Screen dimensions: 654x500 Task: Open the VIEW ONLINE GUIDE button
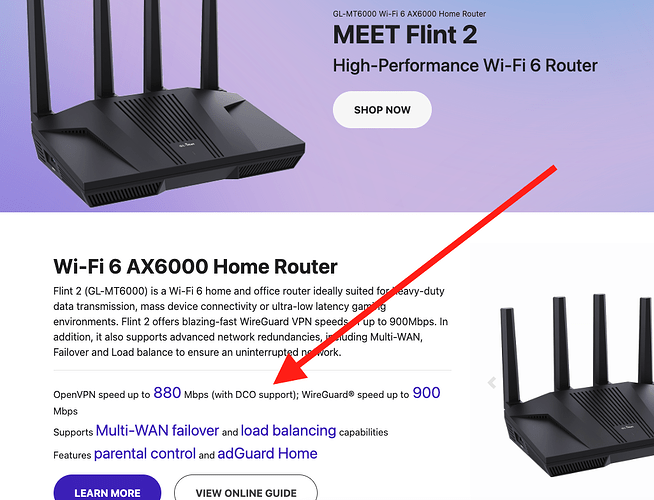point(246,488)
